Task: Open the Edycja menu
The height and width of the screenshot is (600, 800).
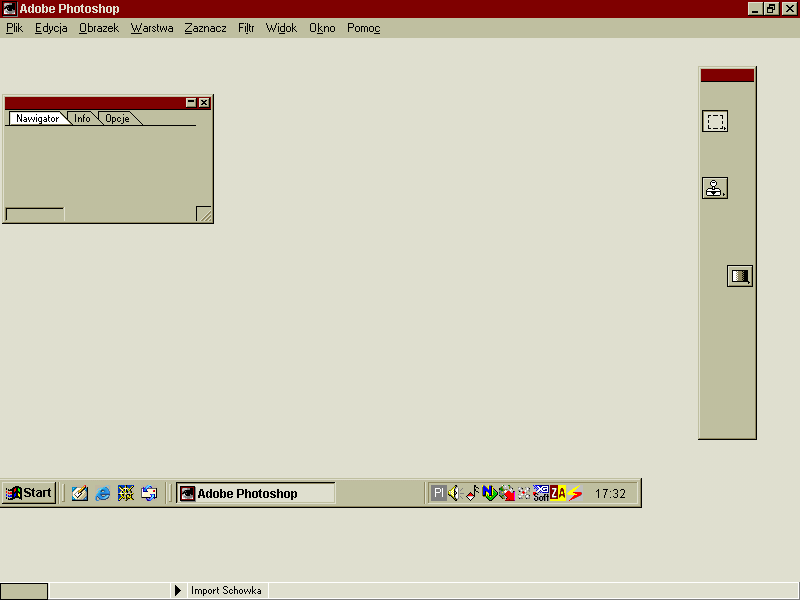Action: click(51, 28)
